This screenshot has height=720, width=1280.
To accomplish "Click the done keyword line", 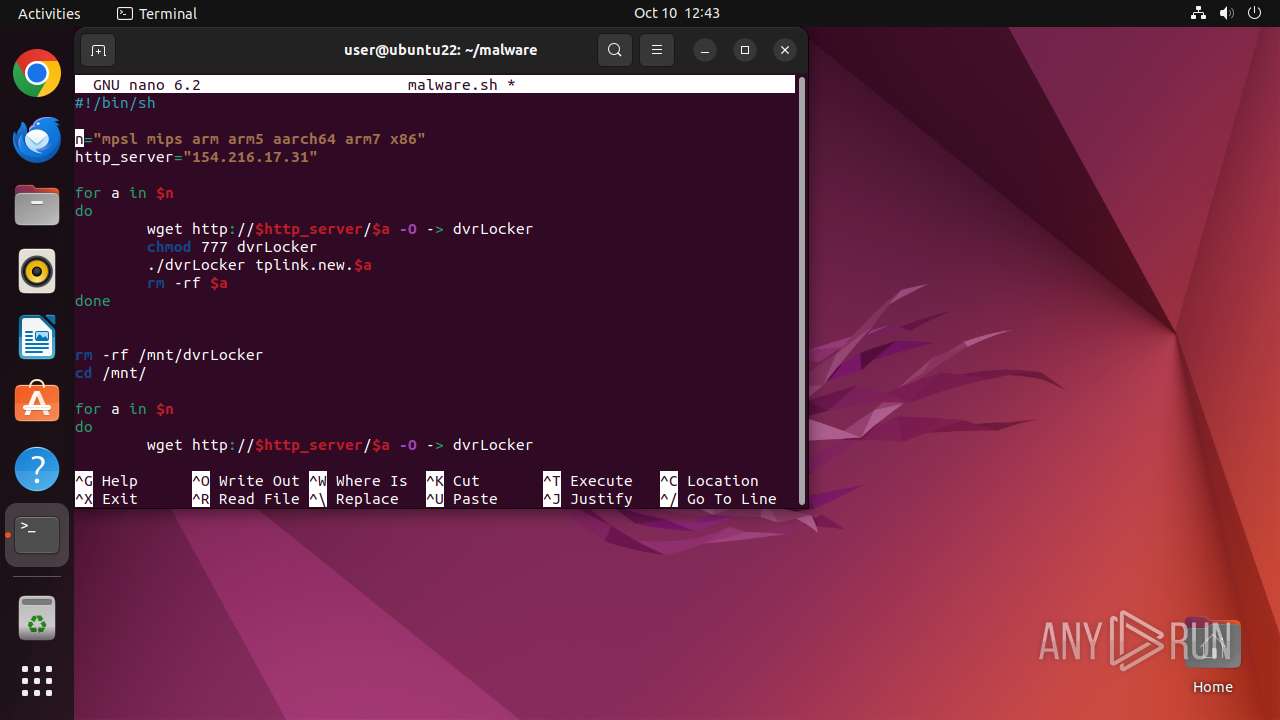I will (93, 301).
